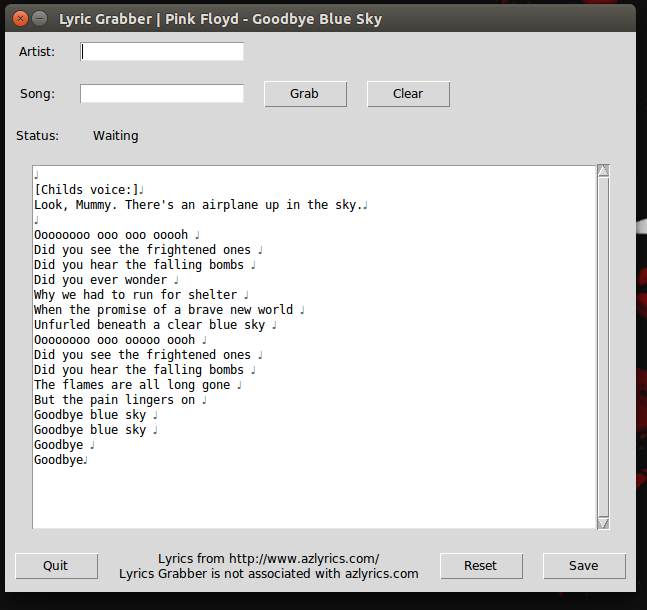Click the Song input field
This screenshot has height=610, width=647.
[162, 94]
